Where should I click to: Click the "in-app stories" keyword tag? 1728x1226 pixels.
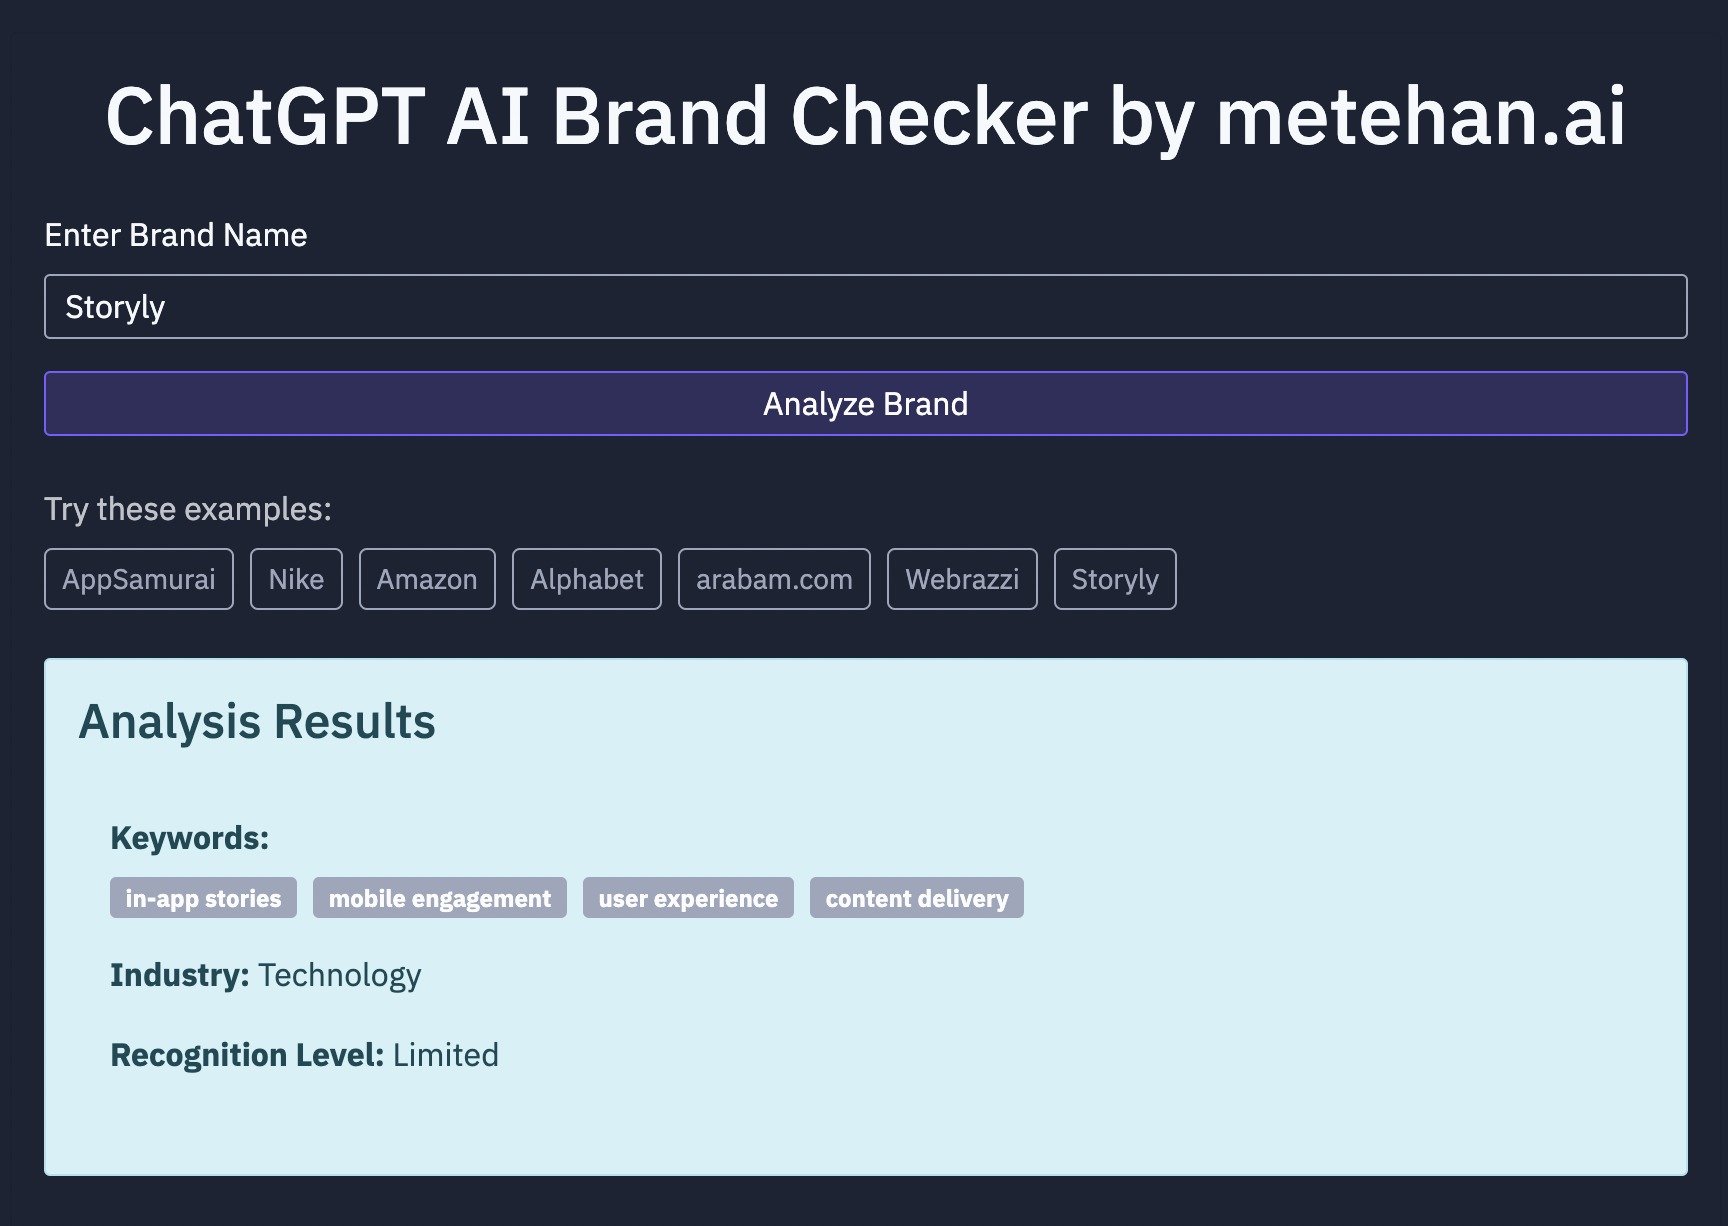click(203, 898)
